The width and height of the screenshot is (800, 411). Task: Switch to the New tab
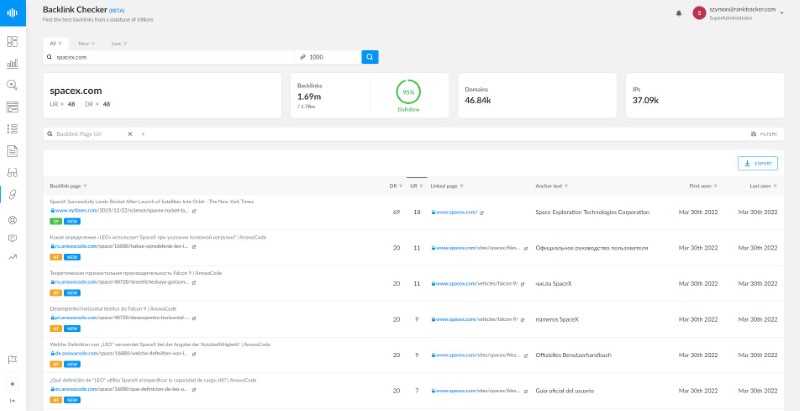86,43
